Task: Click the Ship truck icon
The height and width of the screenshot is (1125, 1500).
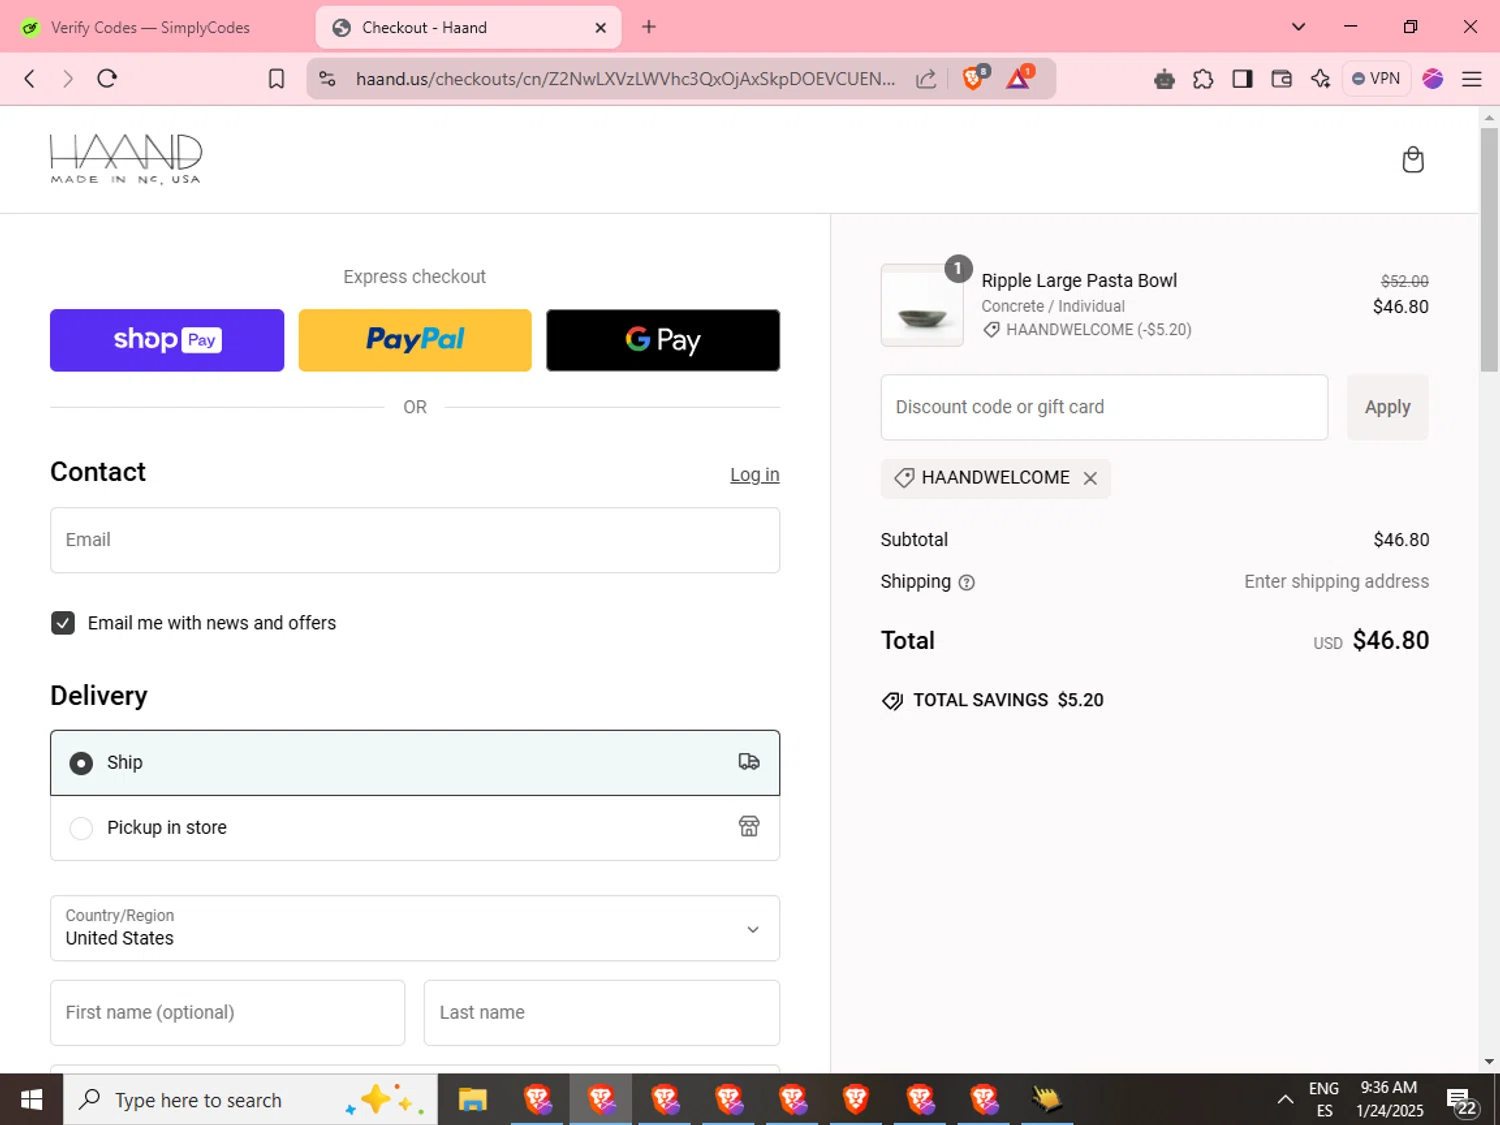Action: pos(748,762)
